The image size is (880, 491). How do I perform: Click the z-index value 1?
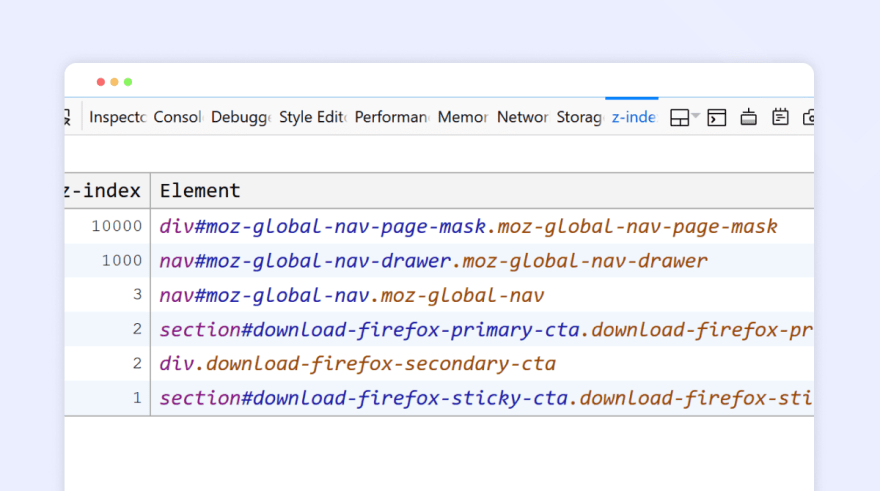tap(138, 398)
